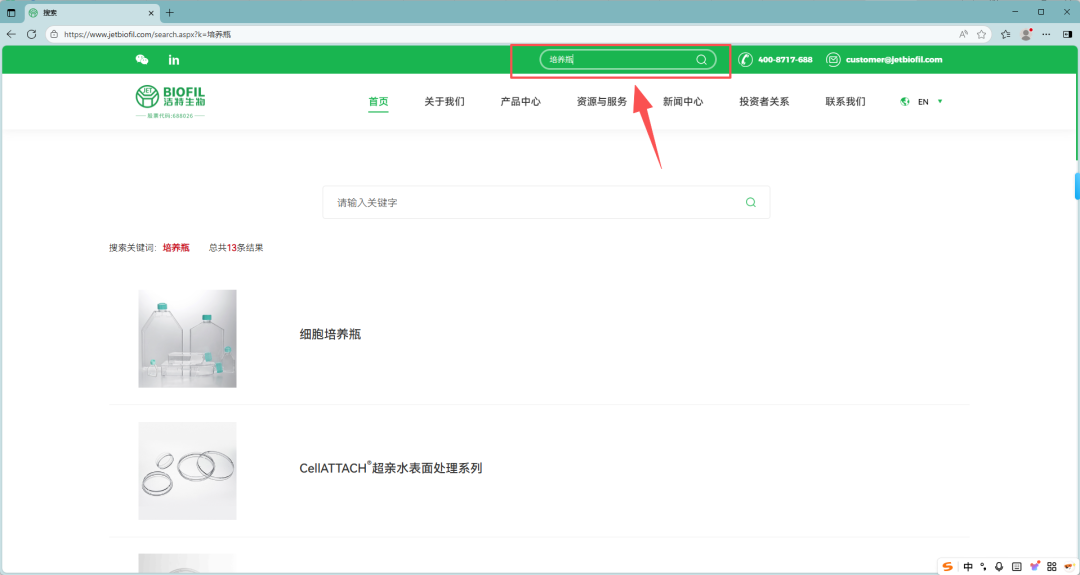The width and height of the screenshot is (1080, 575).
Task: Open the tab actions menu icon
Action: [11, 12]
